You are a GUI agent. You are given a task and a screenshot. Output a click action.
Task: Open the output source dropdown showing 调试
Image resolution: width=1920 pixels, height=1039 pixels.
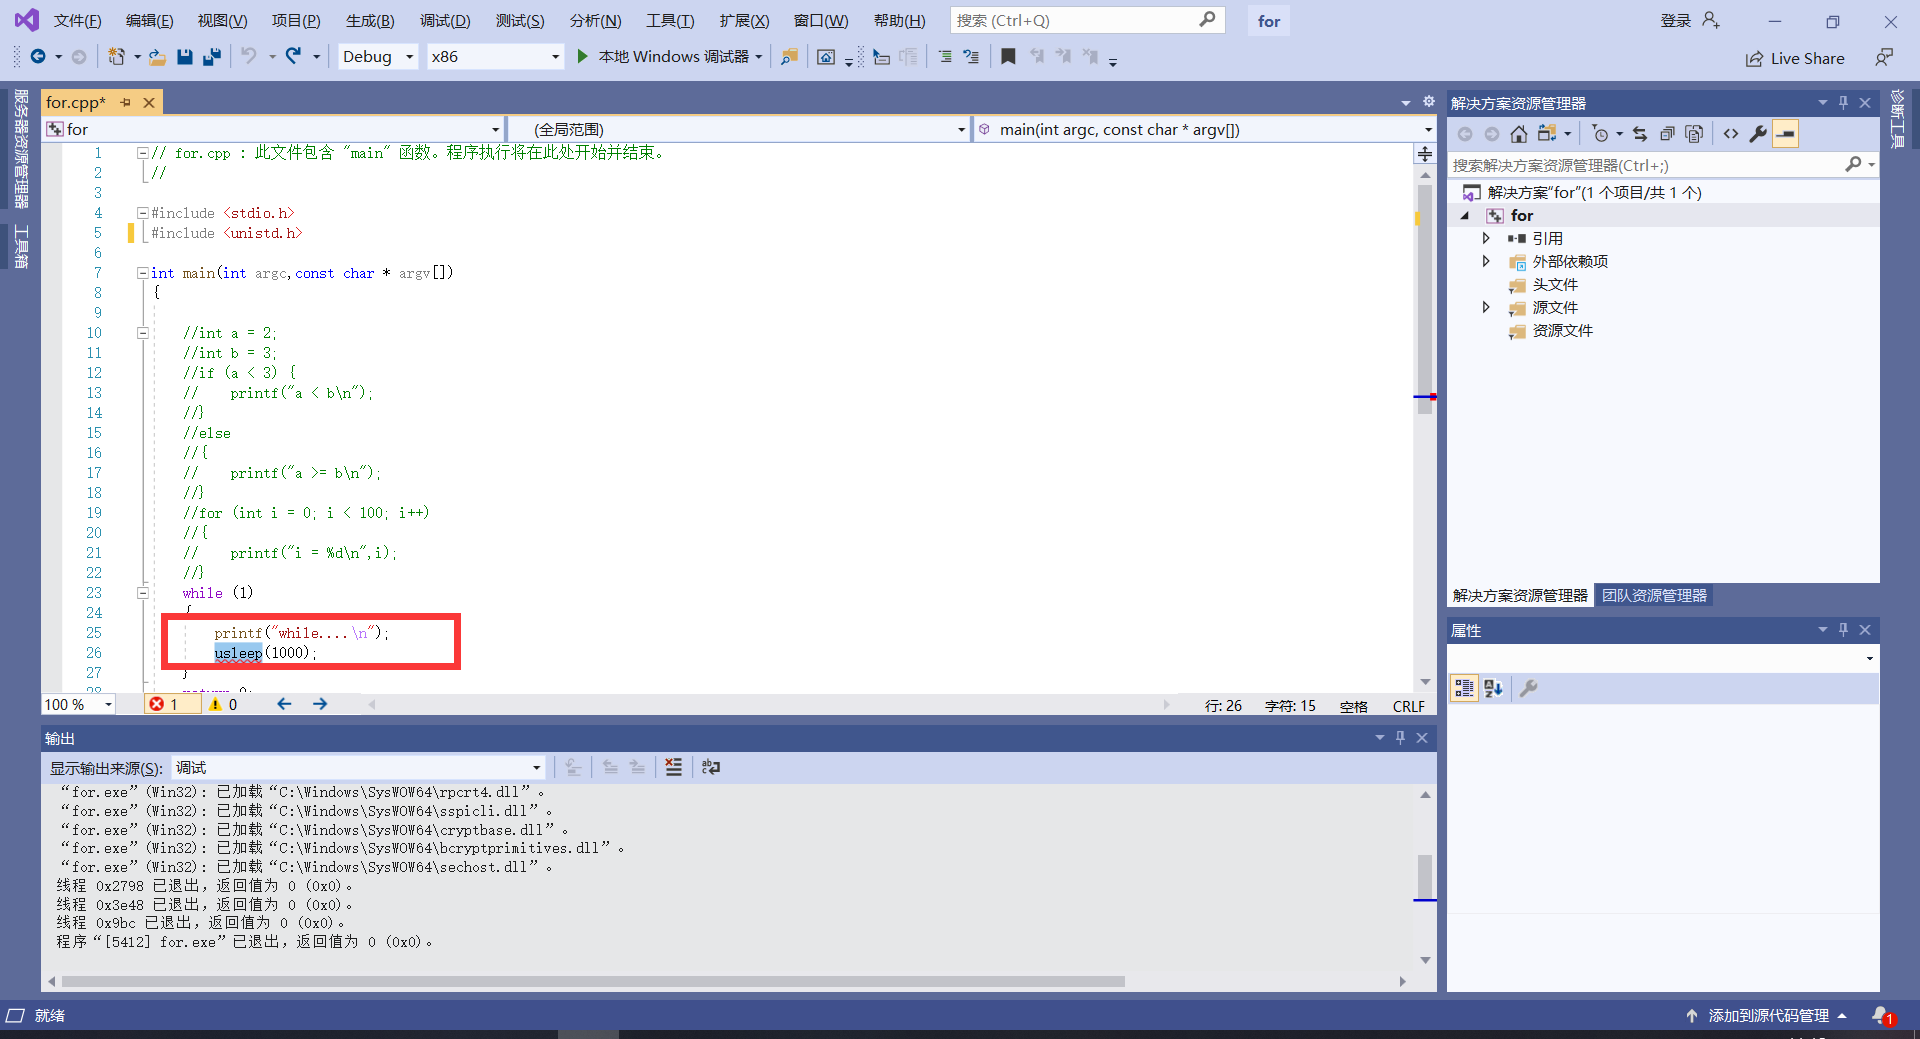tap(359, 767)
